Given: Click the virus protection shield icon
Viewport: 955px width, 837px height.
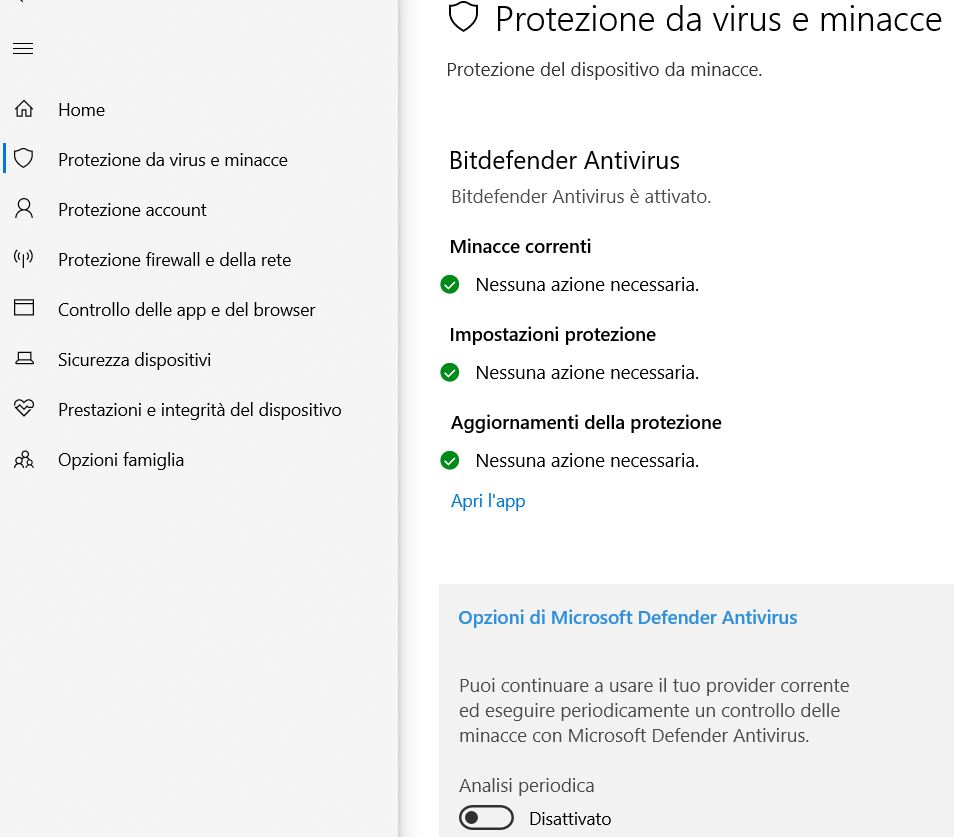Looking at the screenshot, I should click(x=24, y=159).
